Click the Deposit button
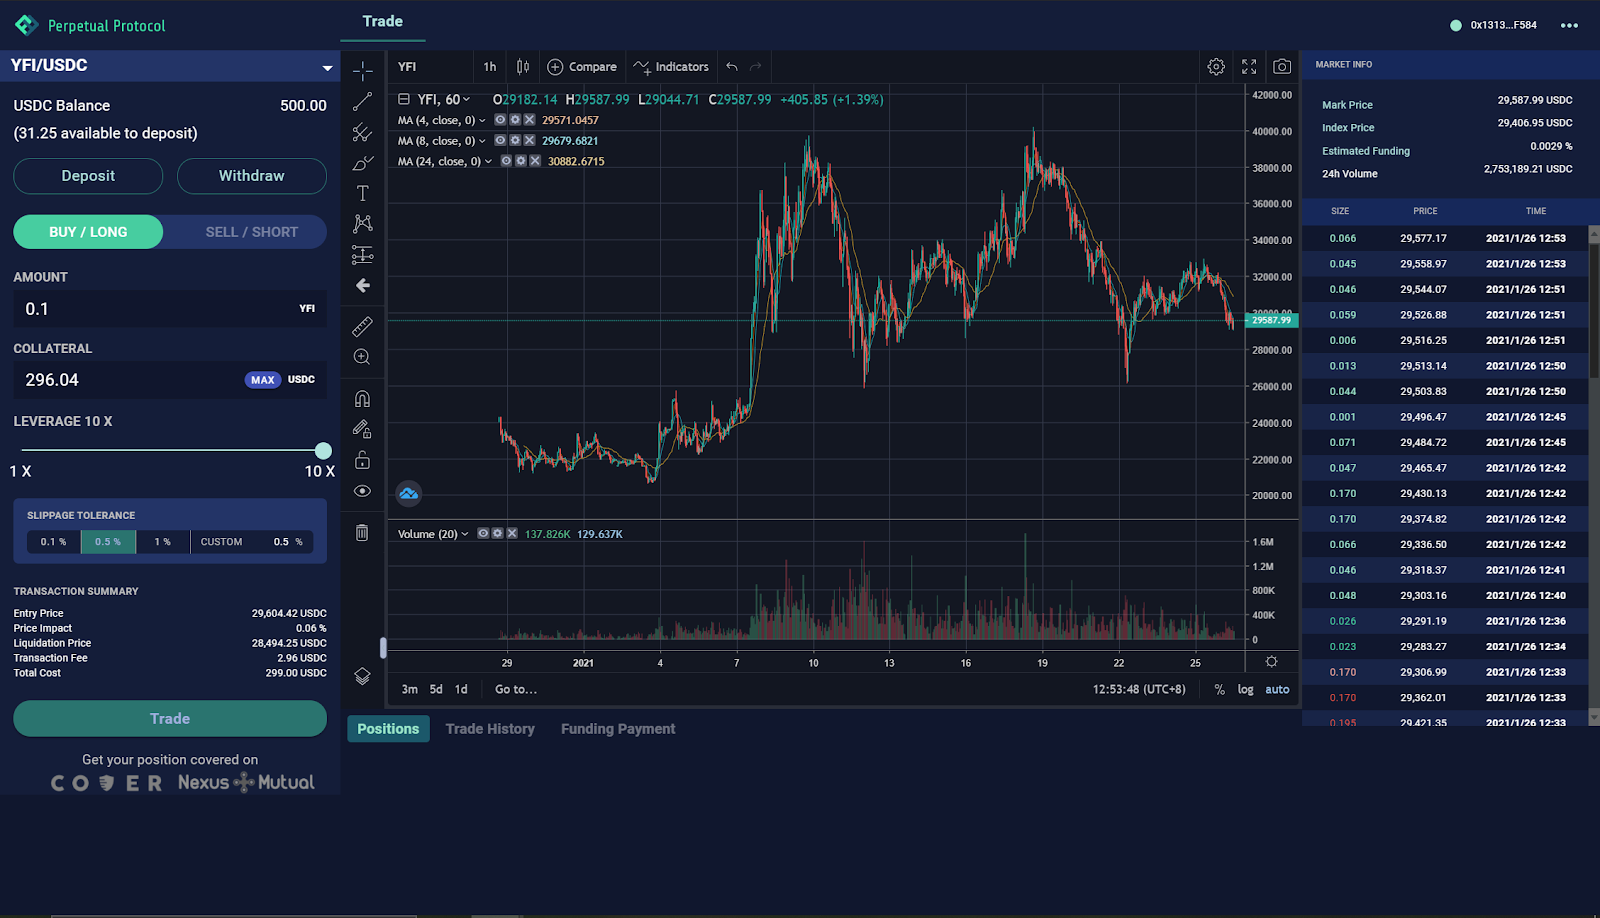 tap(88, 176)
